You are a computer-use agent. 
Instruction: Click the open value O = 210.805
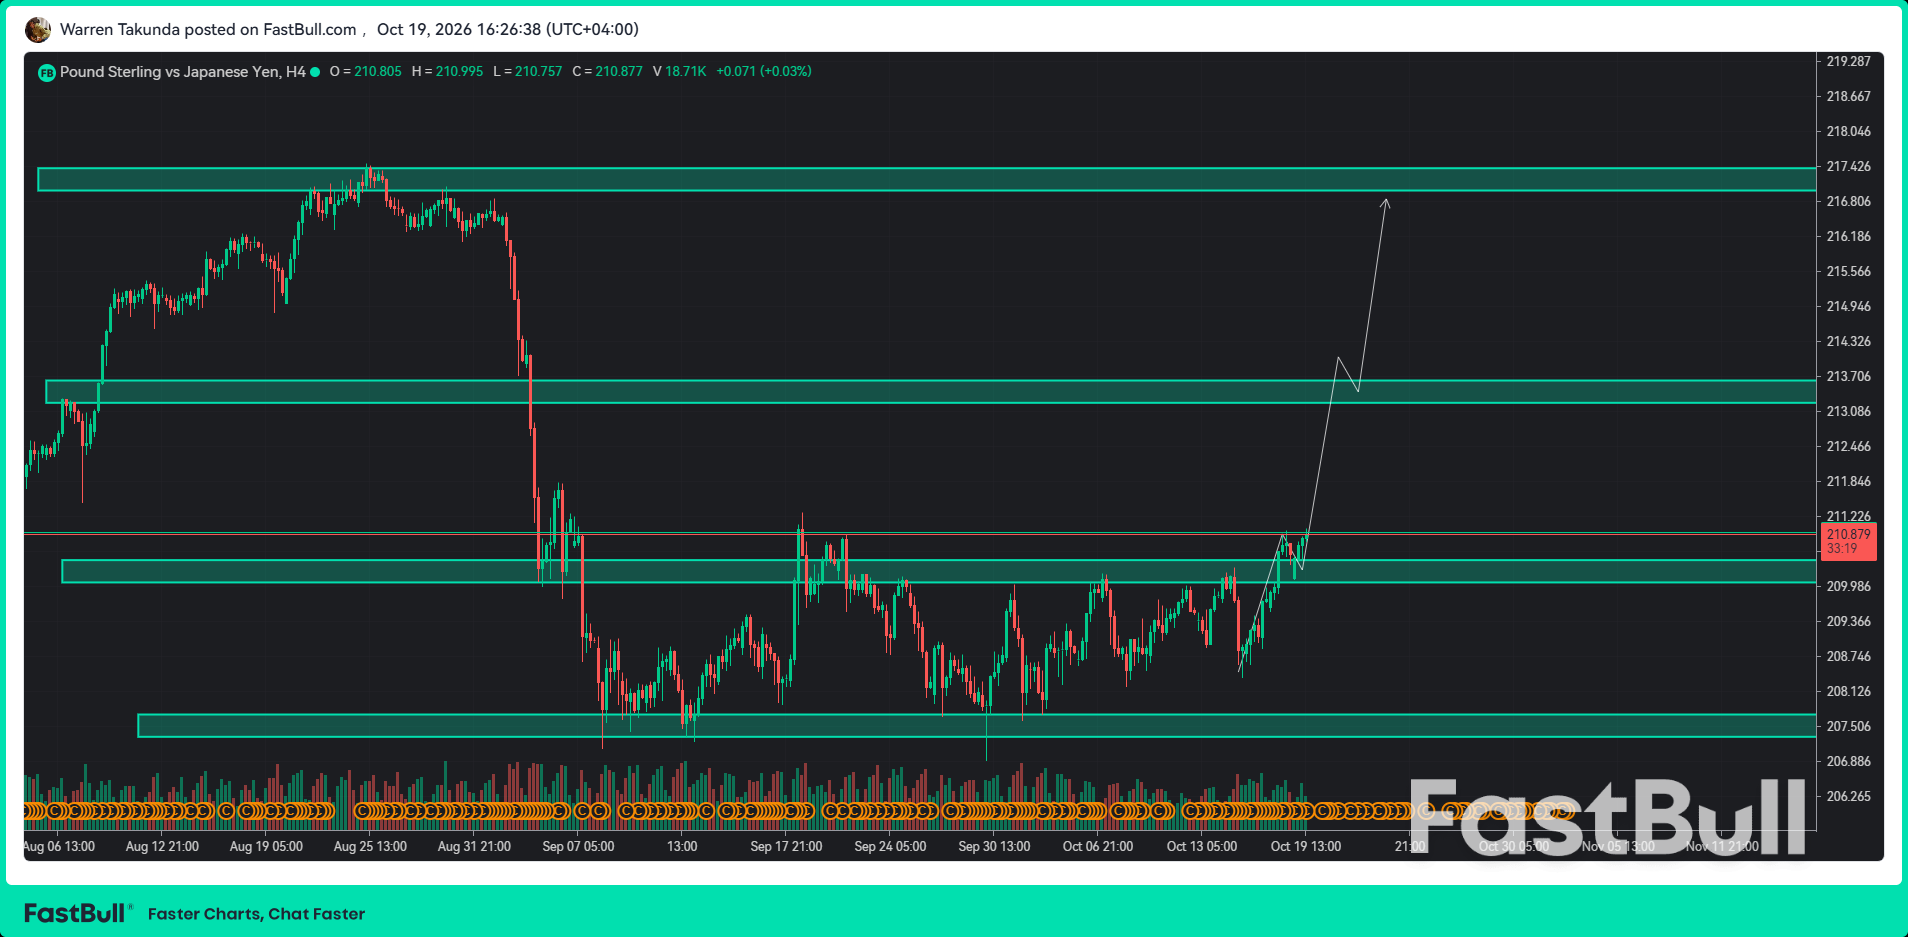click(366, 72)
